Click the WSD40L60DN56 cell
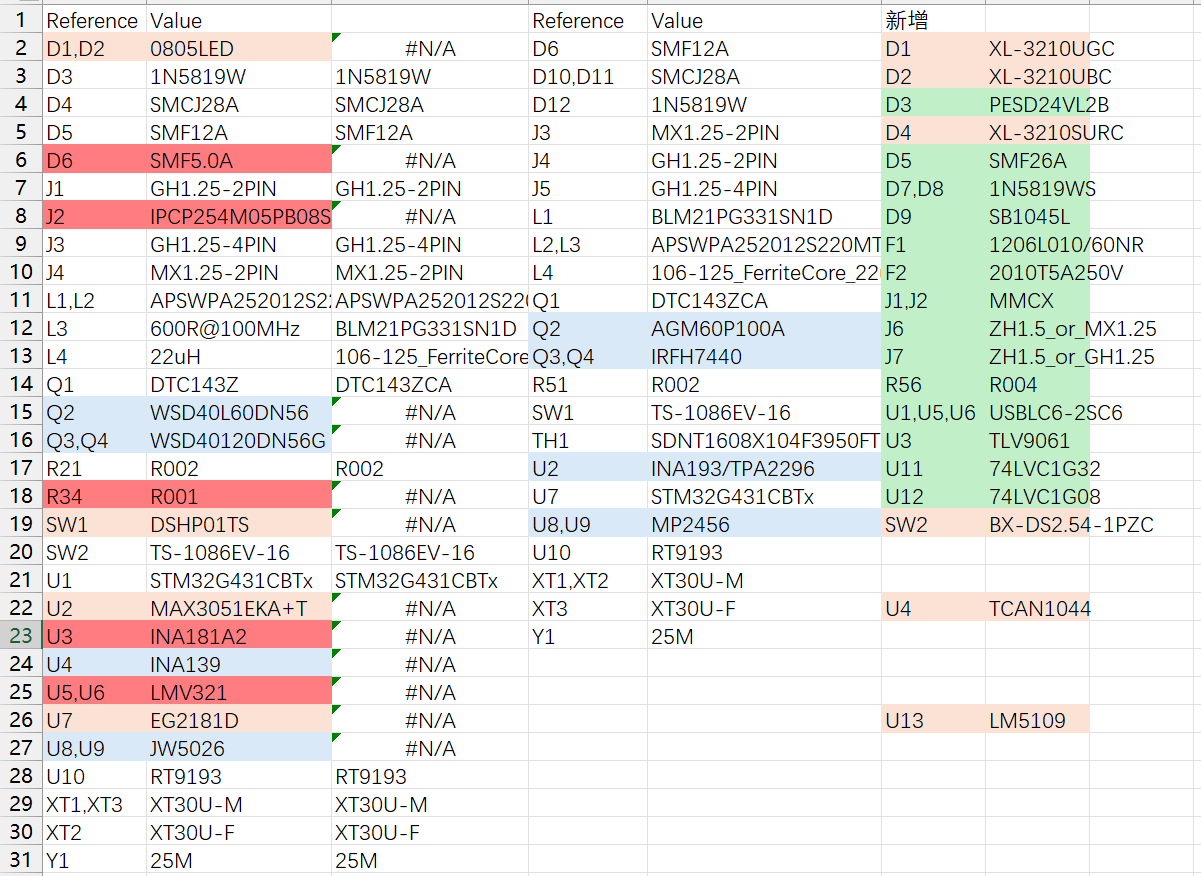The width and height of the screenshot is (1201, 876). (238, 412)
